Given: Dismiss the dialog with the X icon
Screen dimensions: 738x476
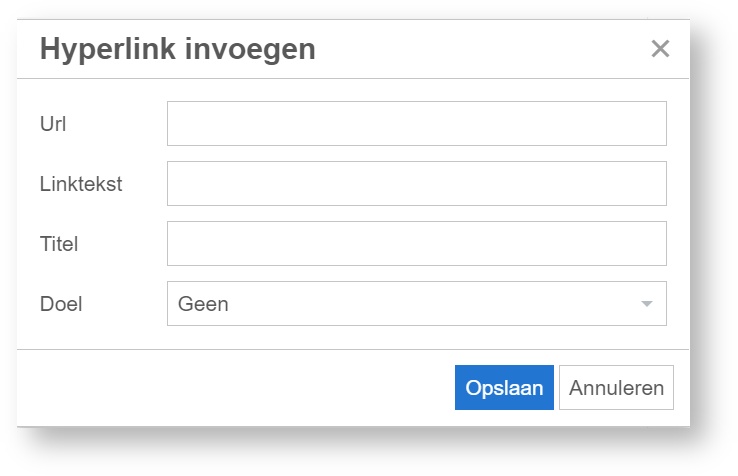Looking at the screenshot, I should (659, 49).
